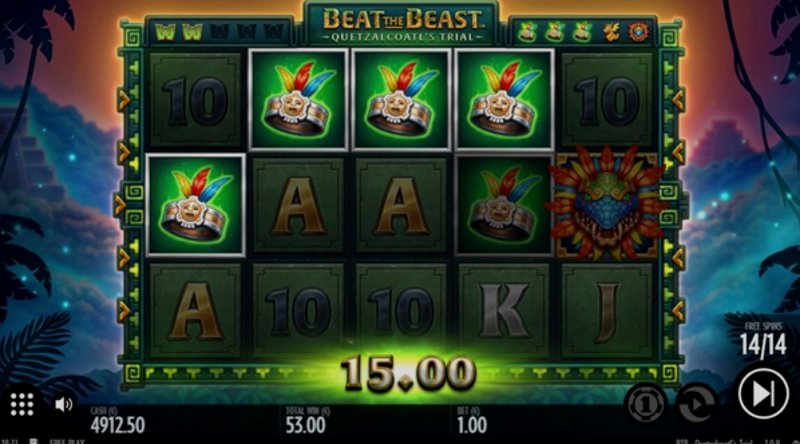
Task: Click the Beat the Beast title logo
Action: [402, 24]
